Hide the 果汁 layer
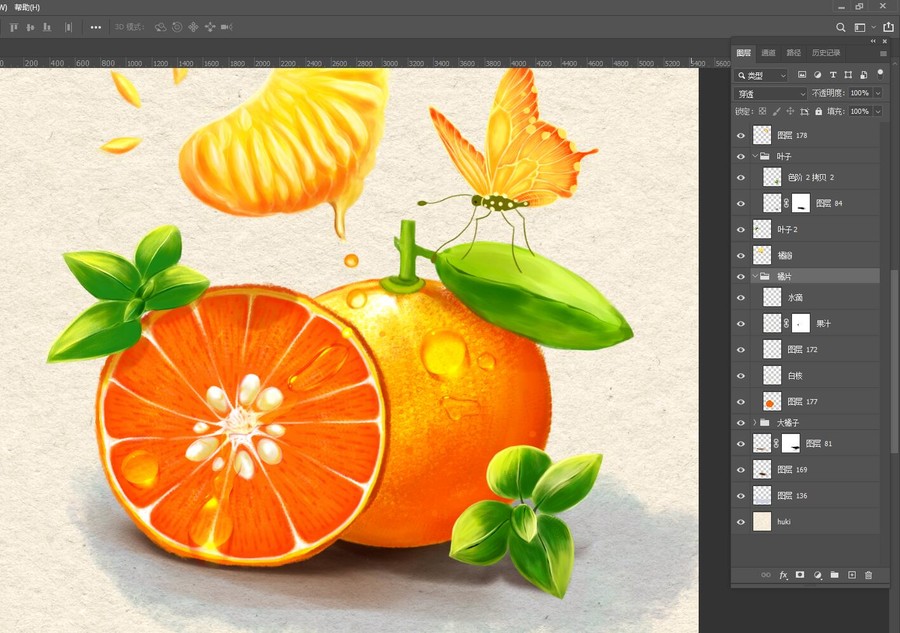Viewport: 900px width, 633px height. tap(741, 324)
